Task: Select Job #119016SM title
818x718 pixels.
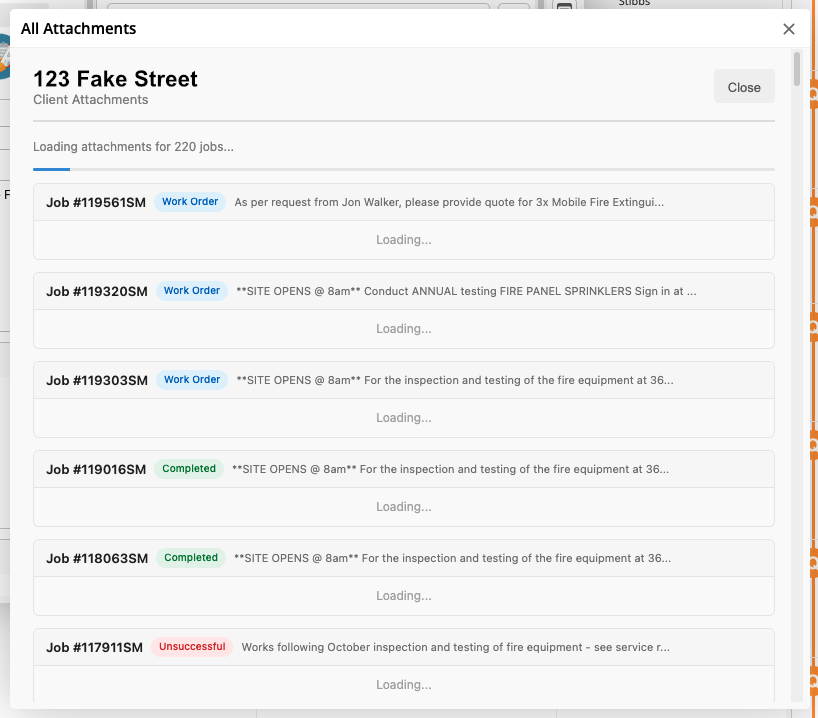Action: coord(96,469)
